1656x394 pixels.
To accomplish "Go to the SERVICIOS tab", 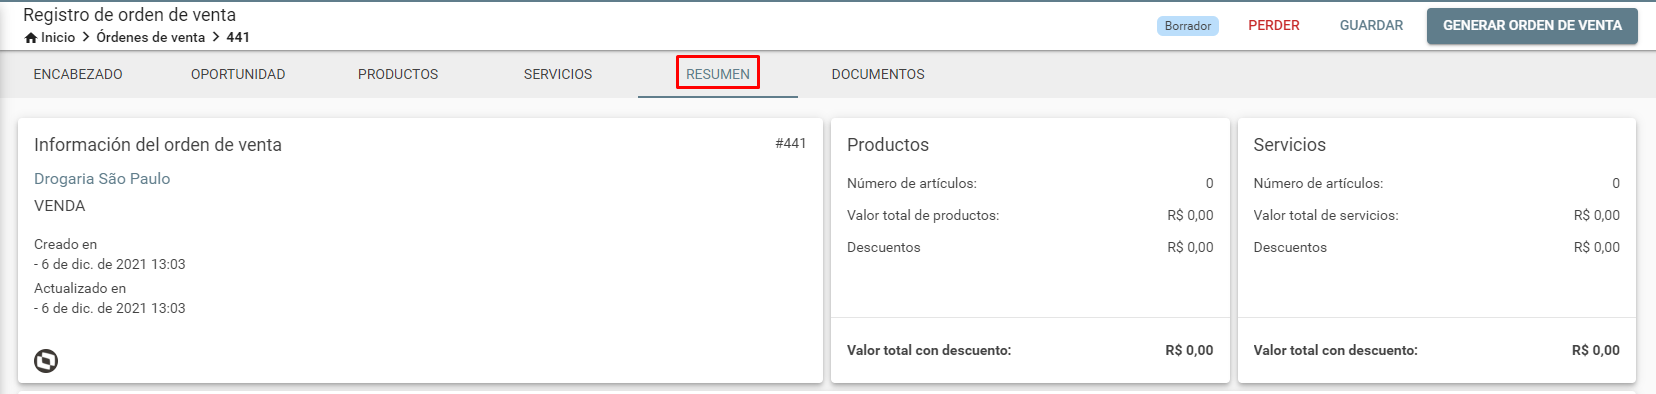I will [x=558, y=74].
